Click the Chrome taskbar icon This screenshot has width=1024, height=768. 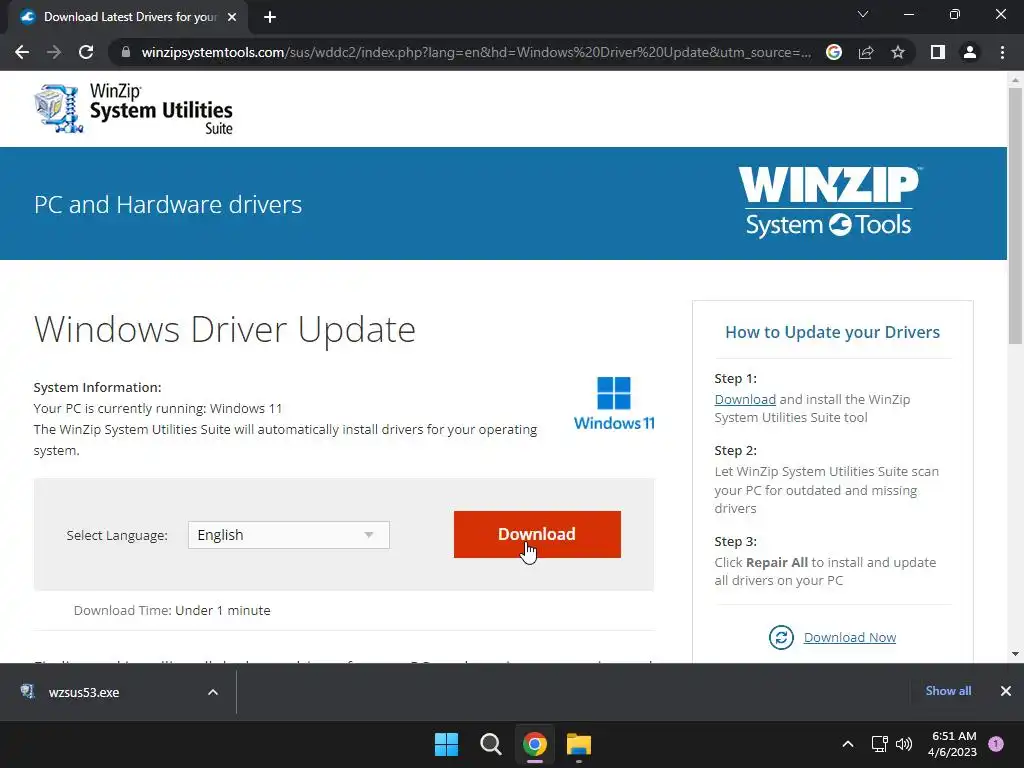click(535, 744)
